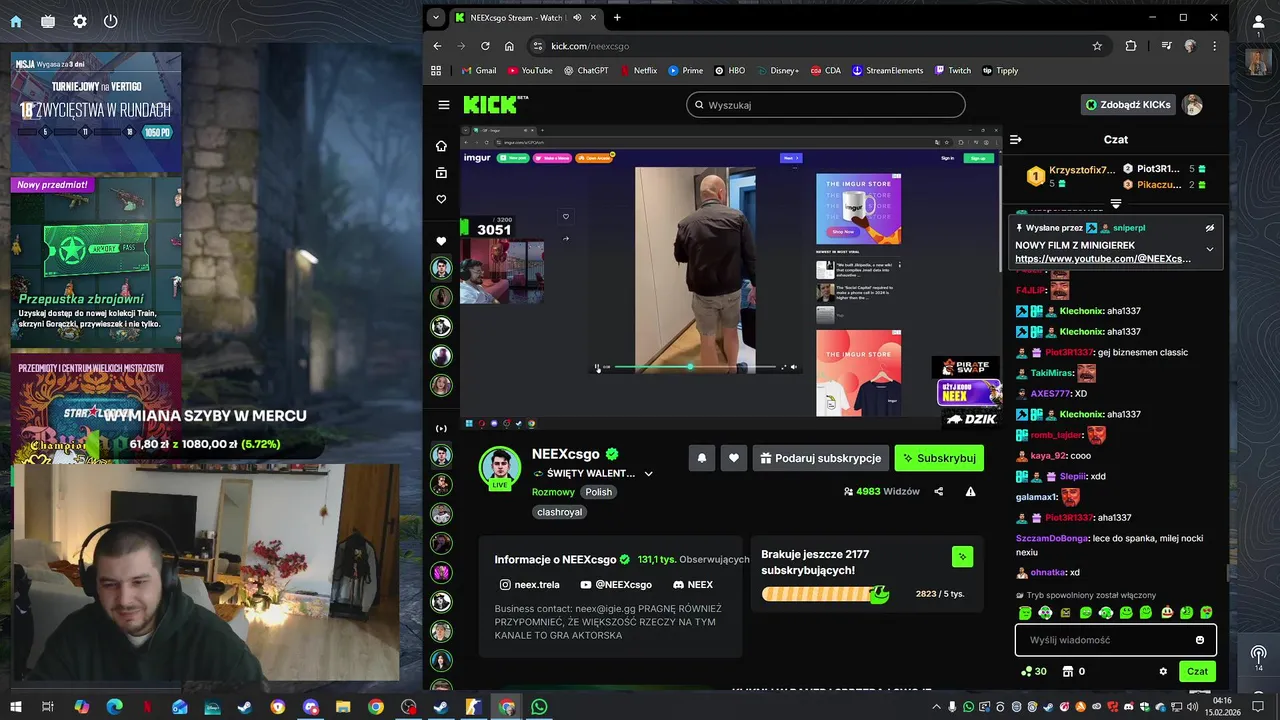Open the Kick sidebar hamburger menu
The height and width of the screenshot is (720, 1280).
tap(444, 105)
